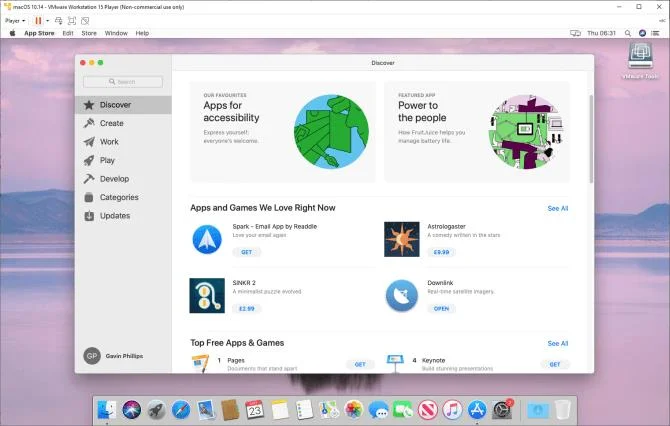Select the SINKR 2 app icon
The width and height of the screenshot is (670, 426).
[x=207, y=296]
